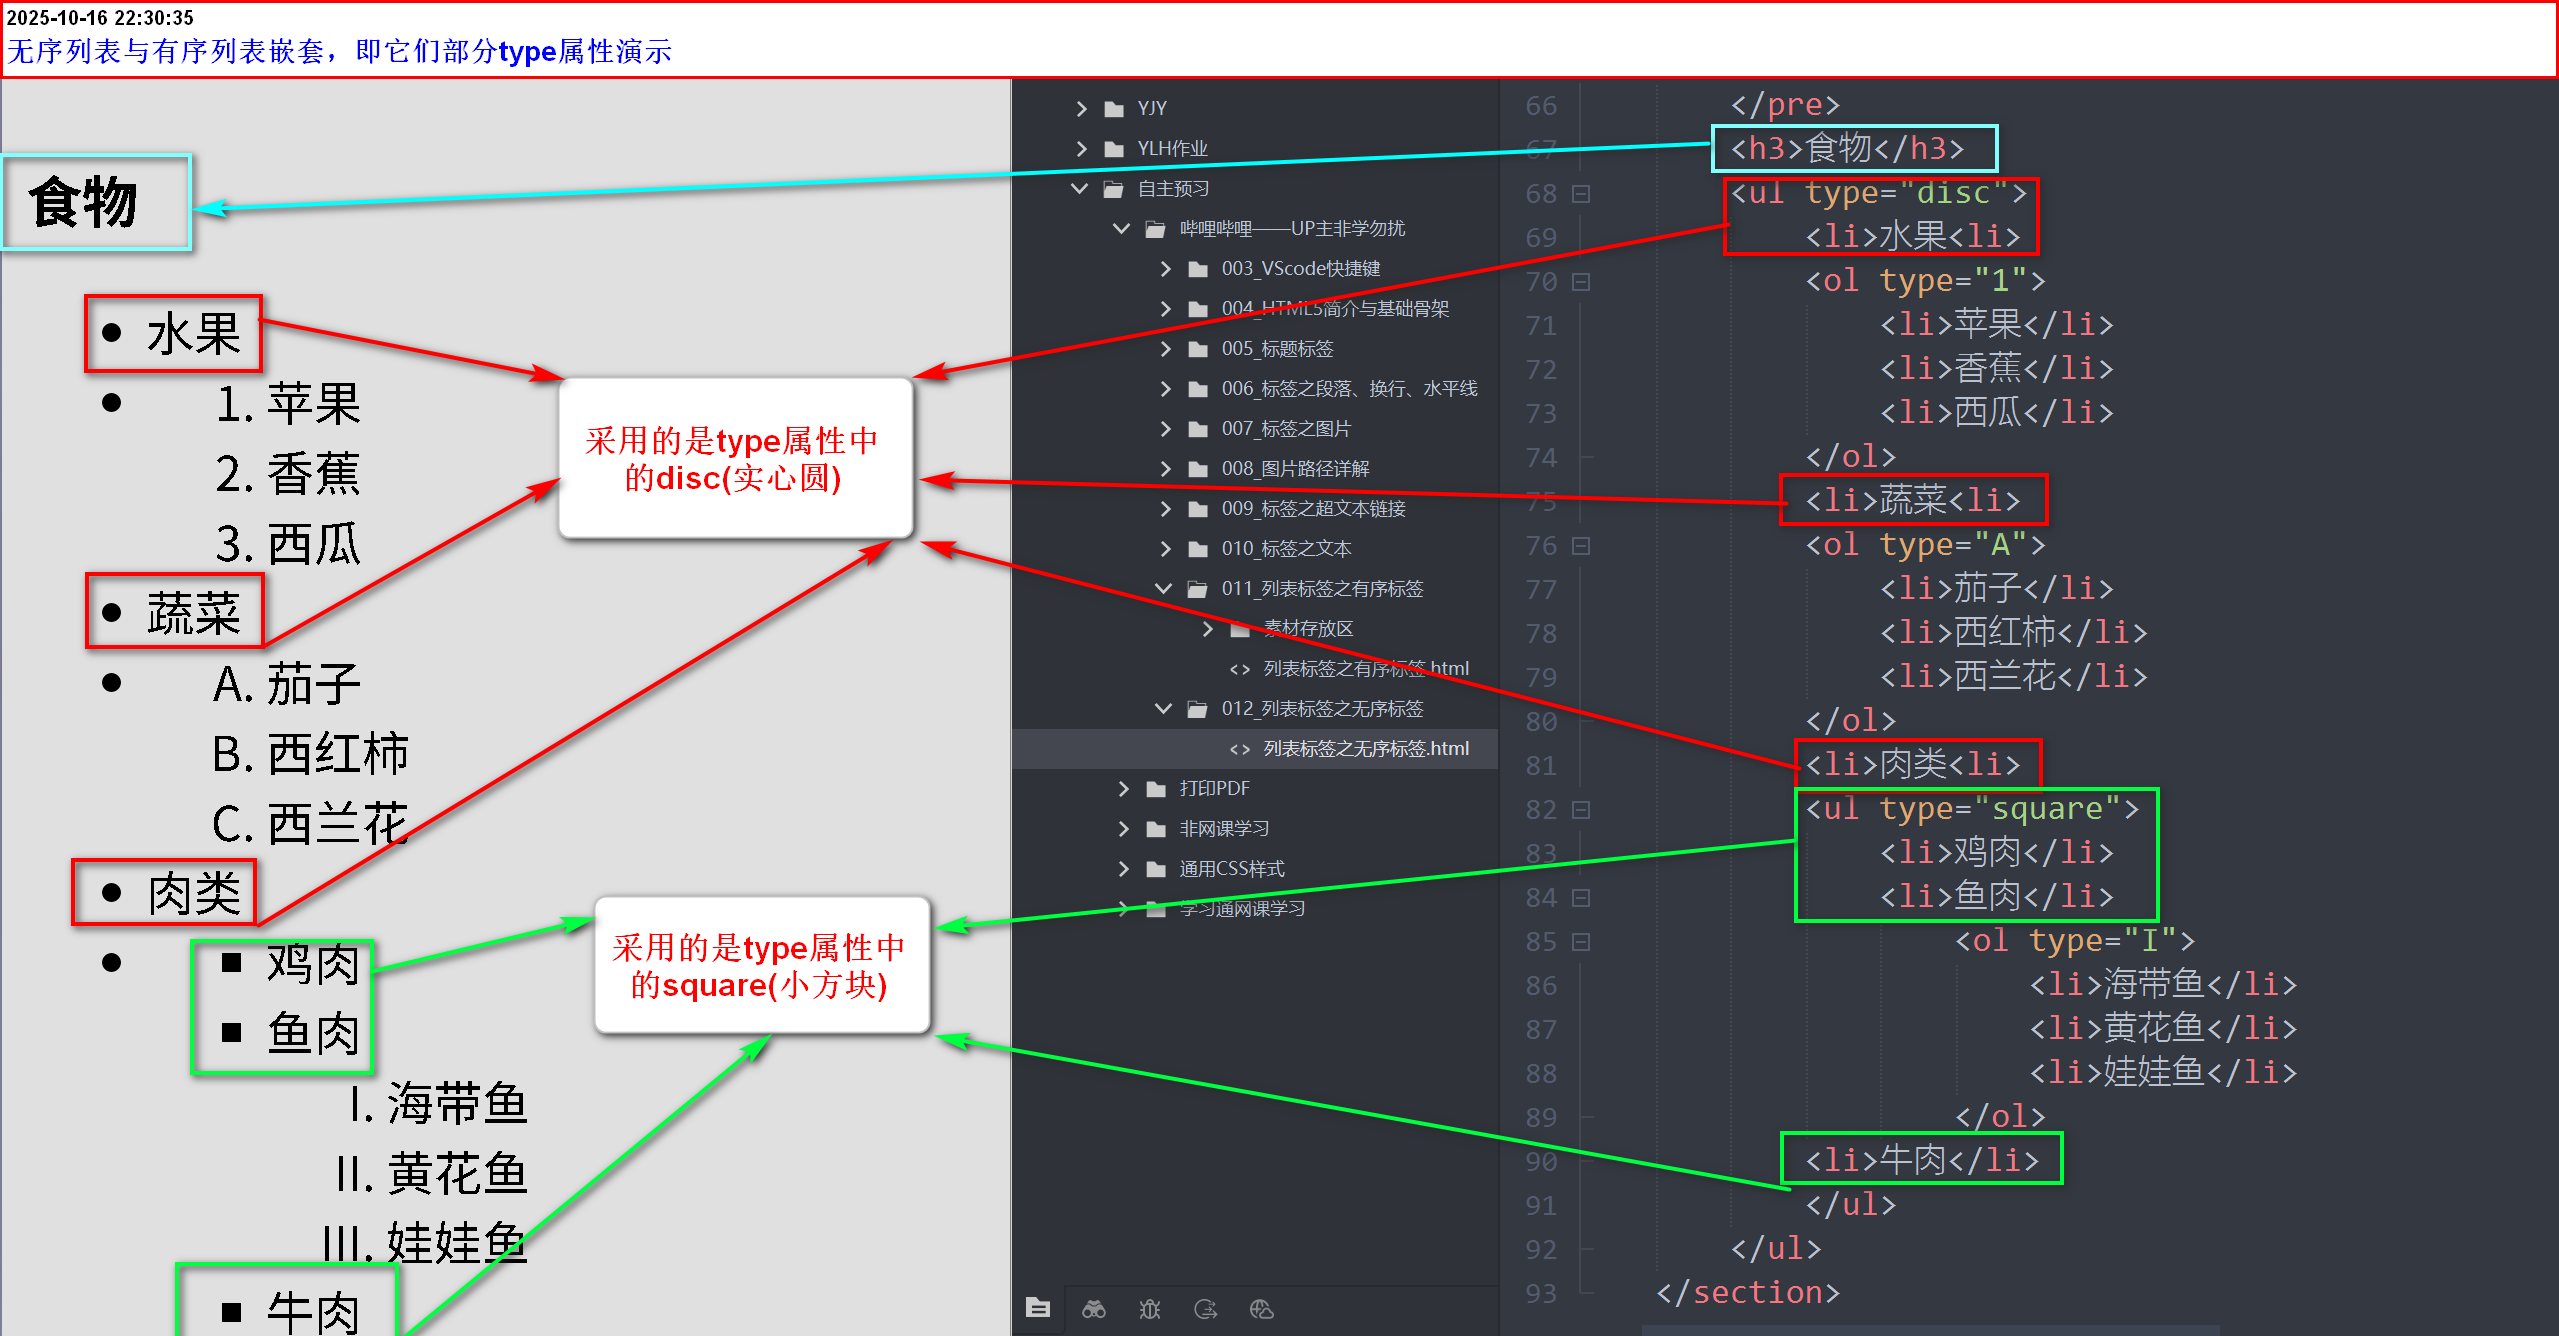Toggle the fold marker at line 76
Screen dimensions: 2559x1336
click(1581, 546)
